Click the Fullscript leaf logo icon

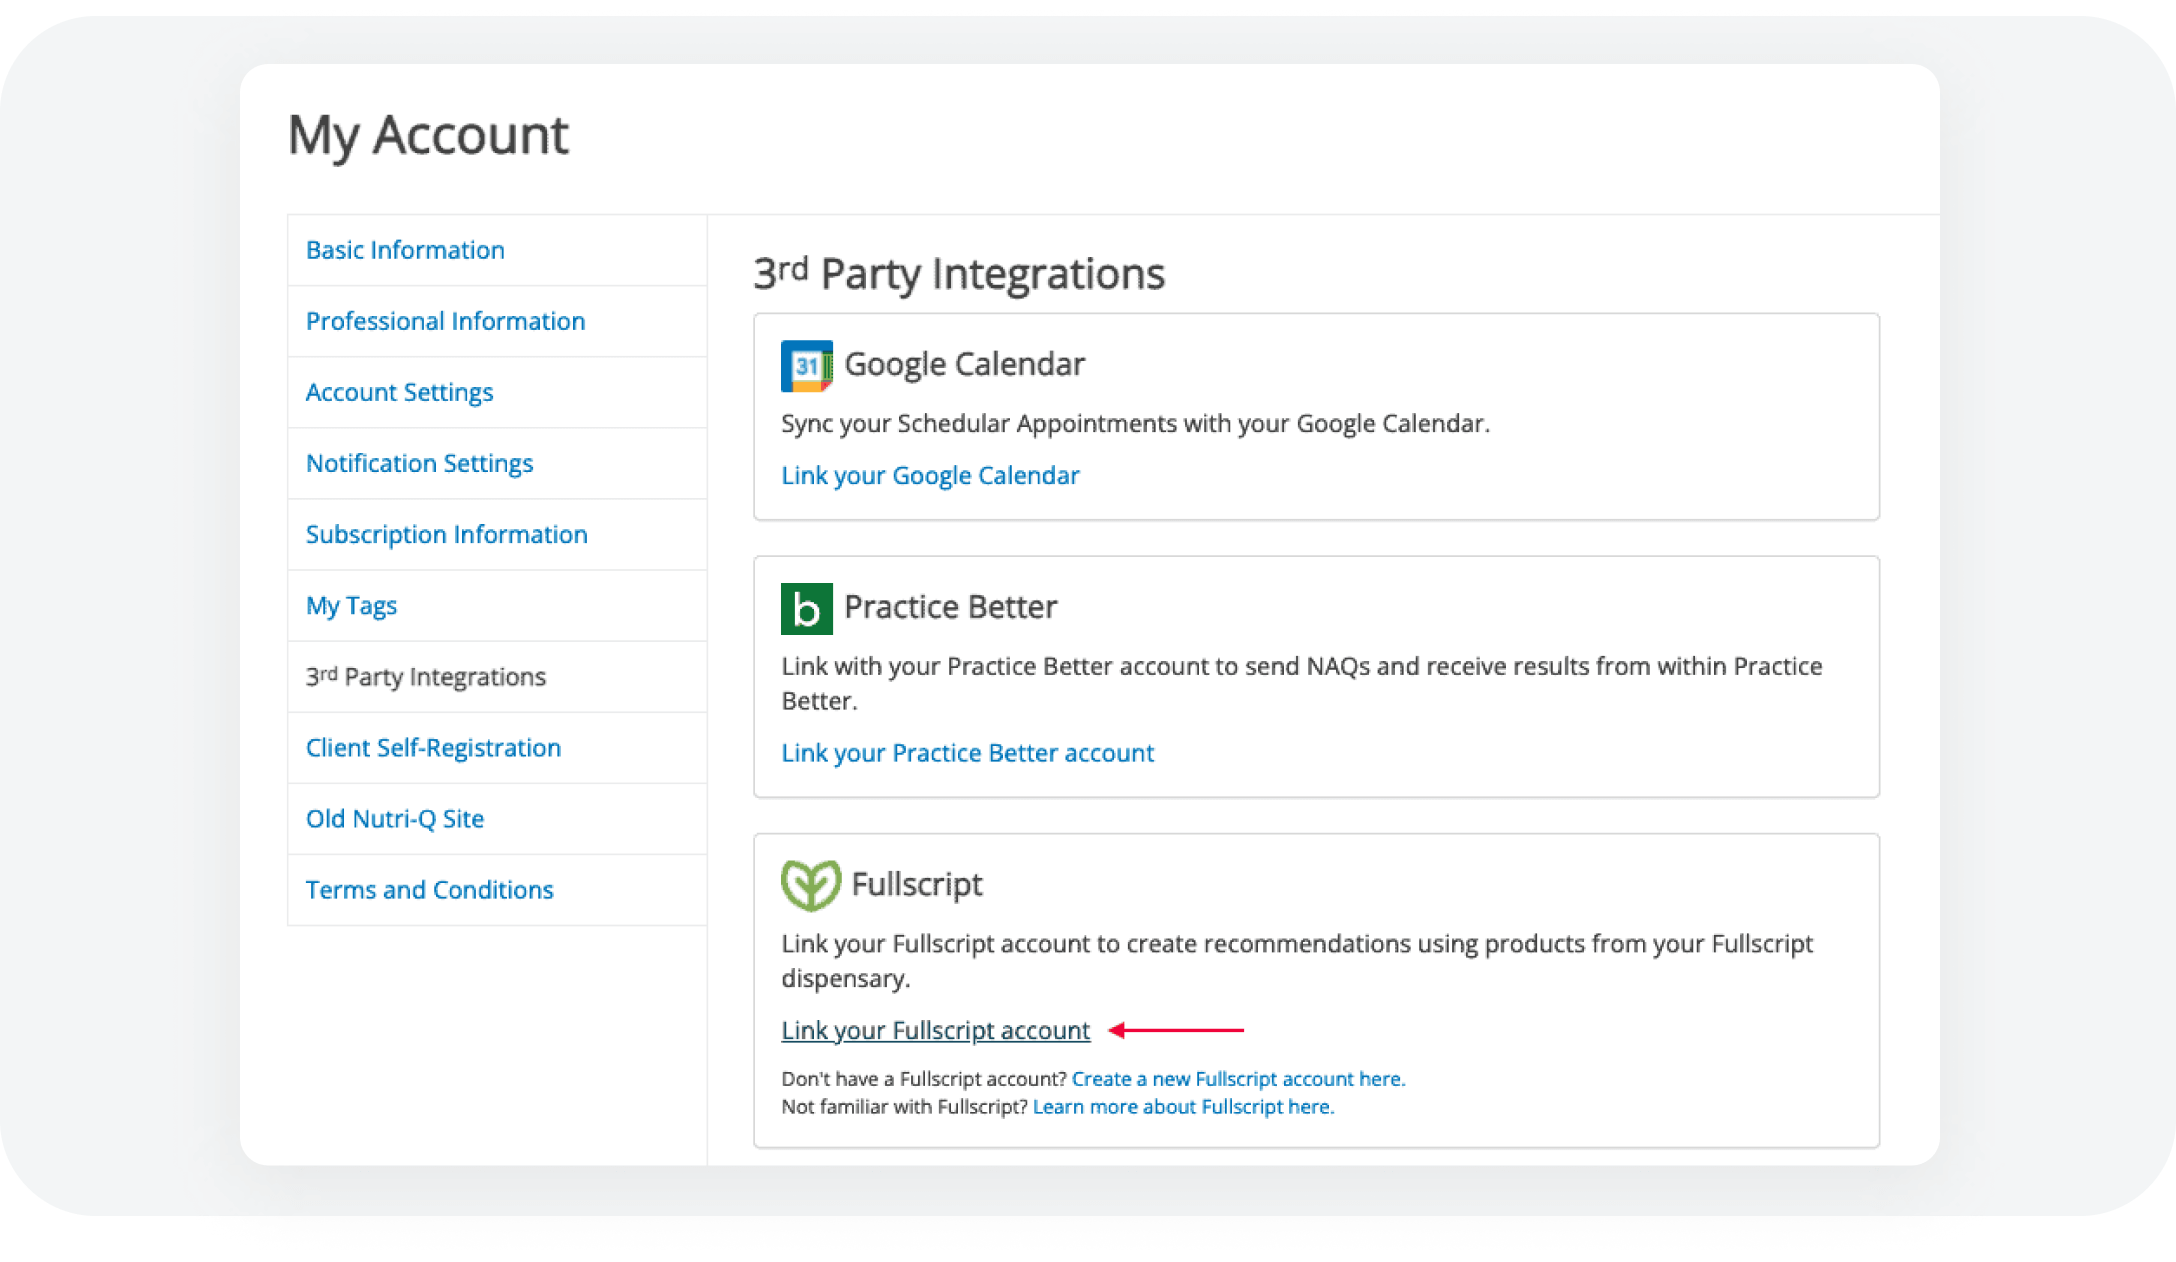point(810,885)
